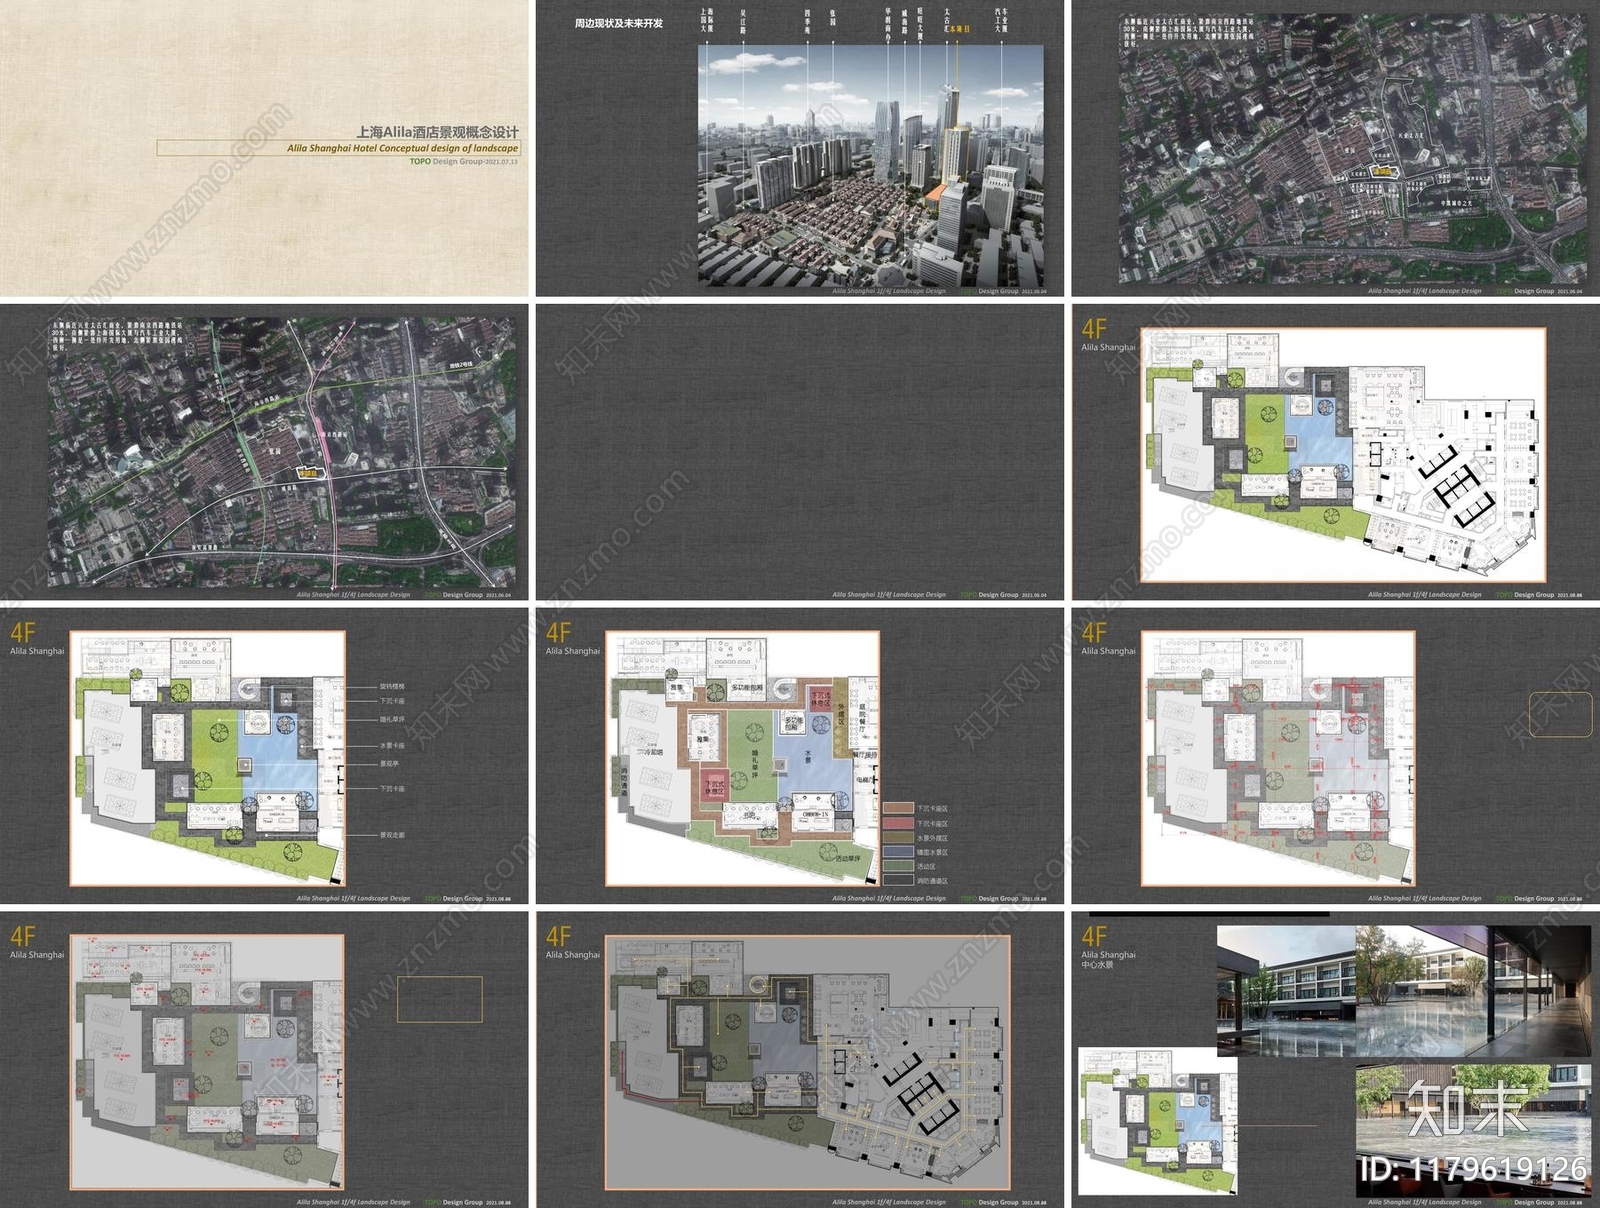Screen dimensions: 1600x1208
Task: Click the red 下沉卡座区 legend swatch
Action: pyautogui.click(x=898, y=823)
